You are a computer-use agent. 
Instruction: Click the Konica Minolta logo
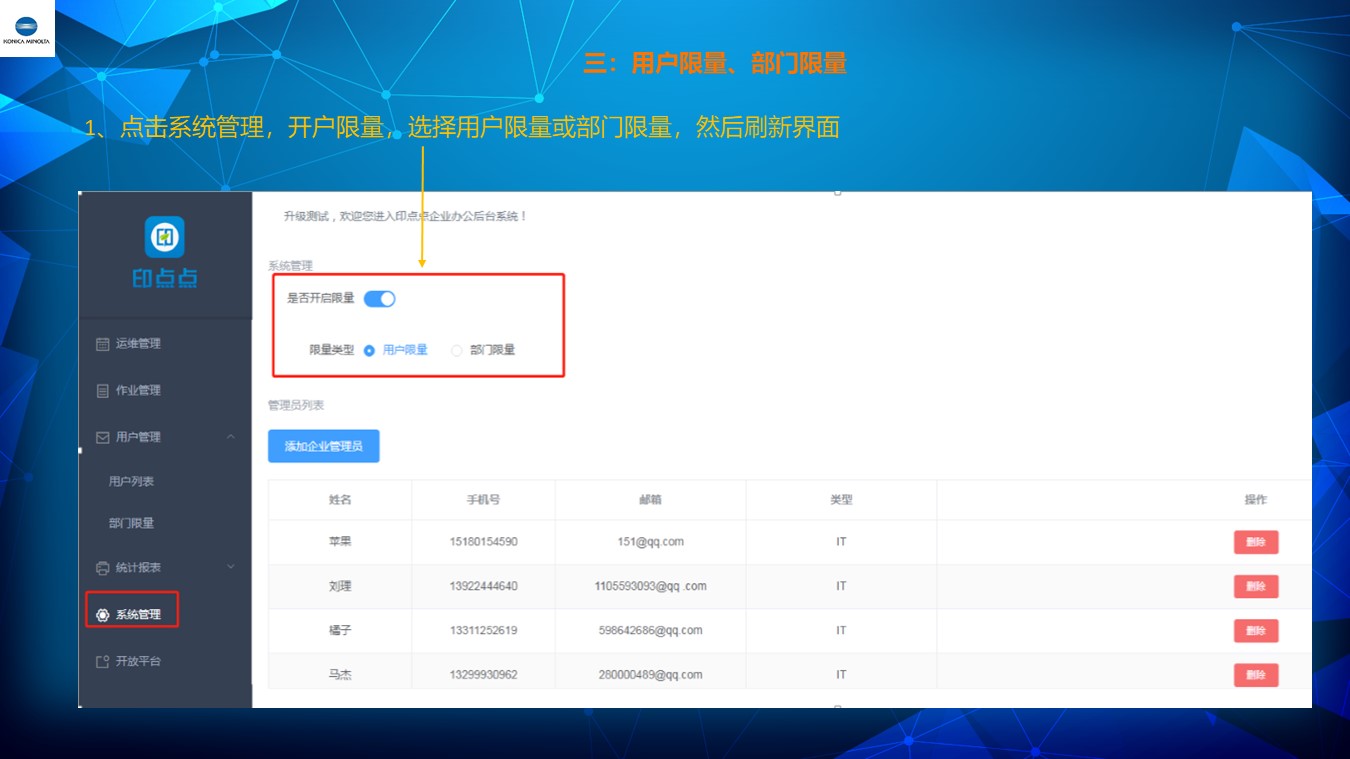click(27, 28)
